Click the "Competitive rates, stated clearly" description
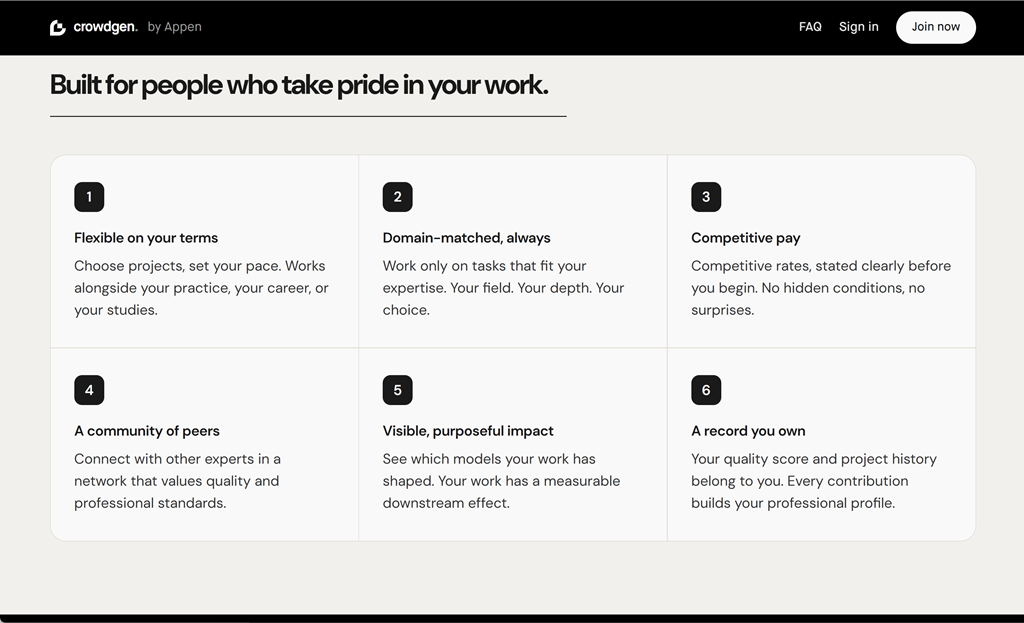Viewport: 1024px width, 623px height. click(821, 288)
